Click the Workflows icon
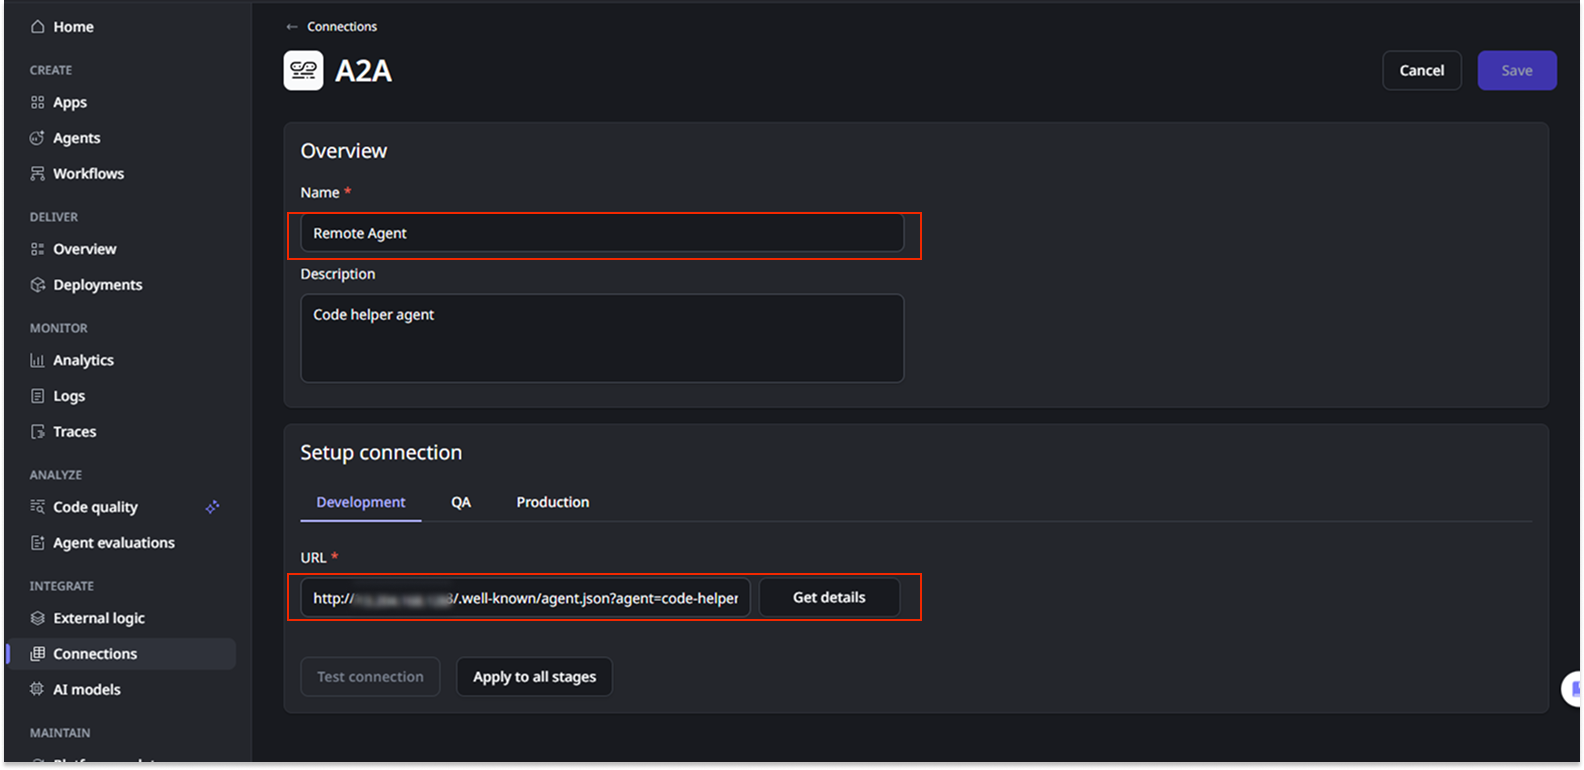 click(38, 173)
